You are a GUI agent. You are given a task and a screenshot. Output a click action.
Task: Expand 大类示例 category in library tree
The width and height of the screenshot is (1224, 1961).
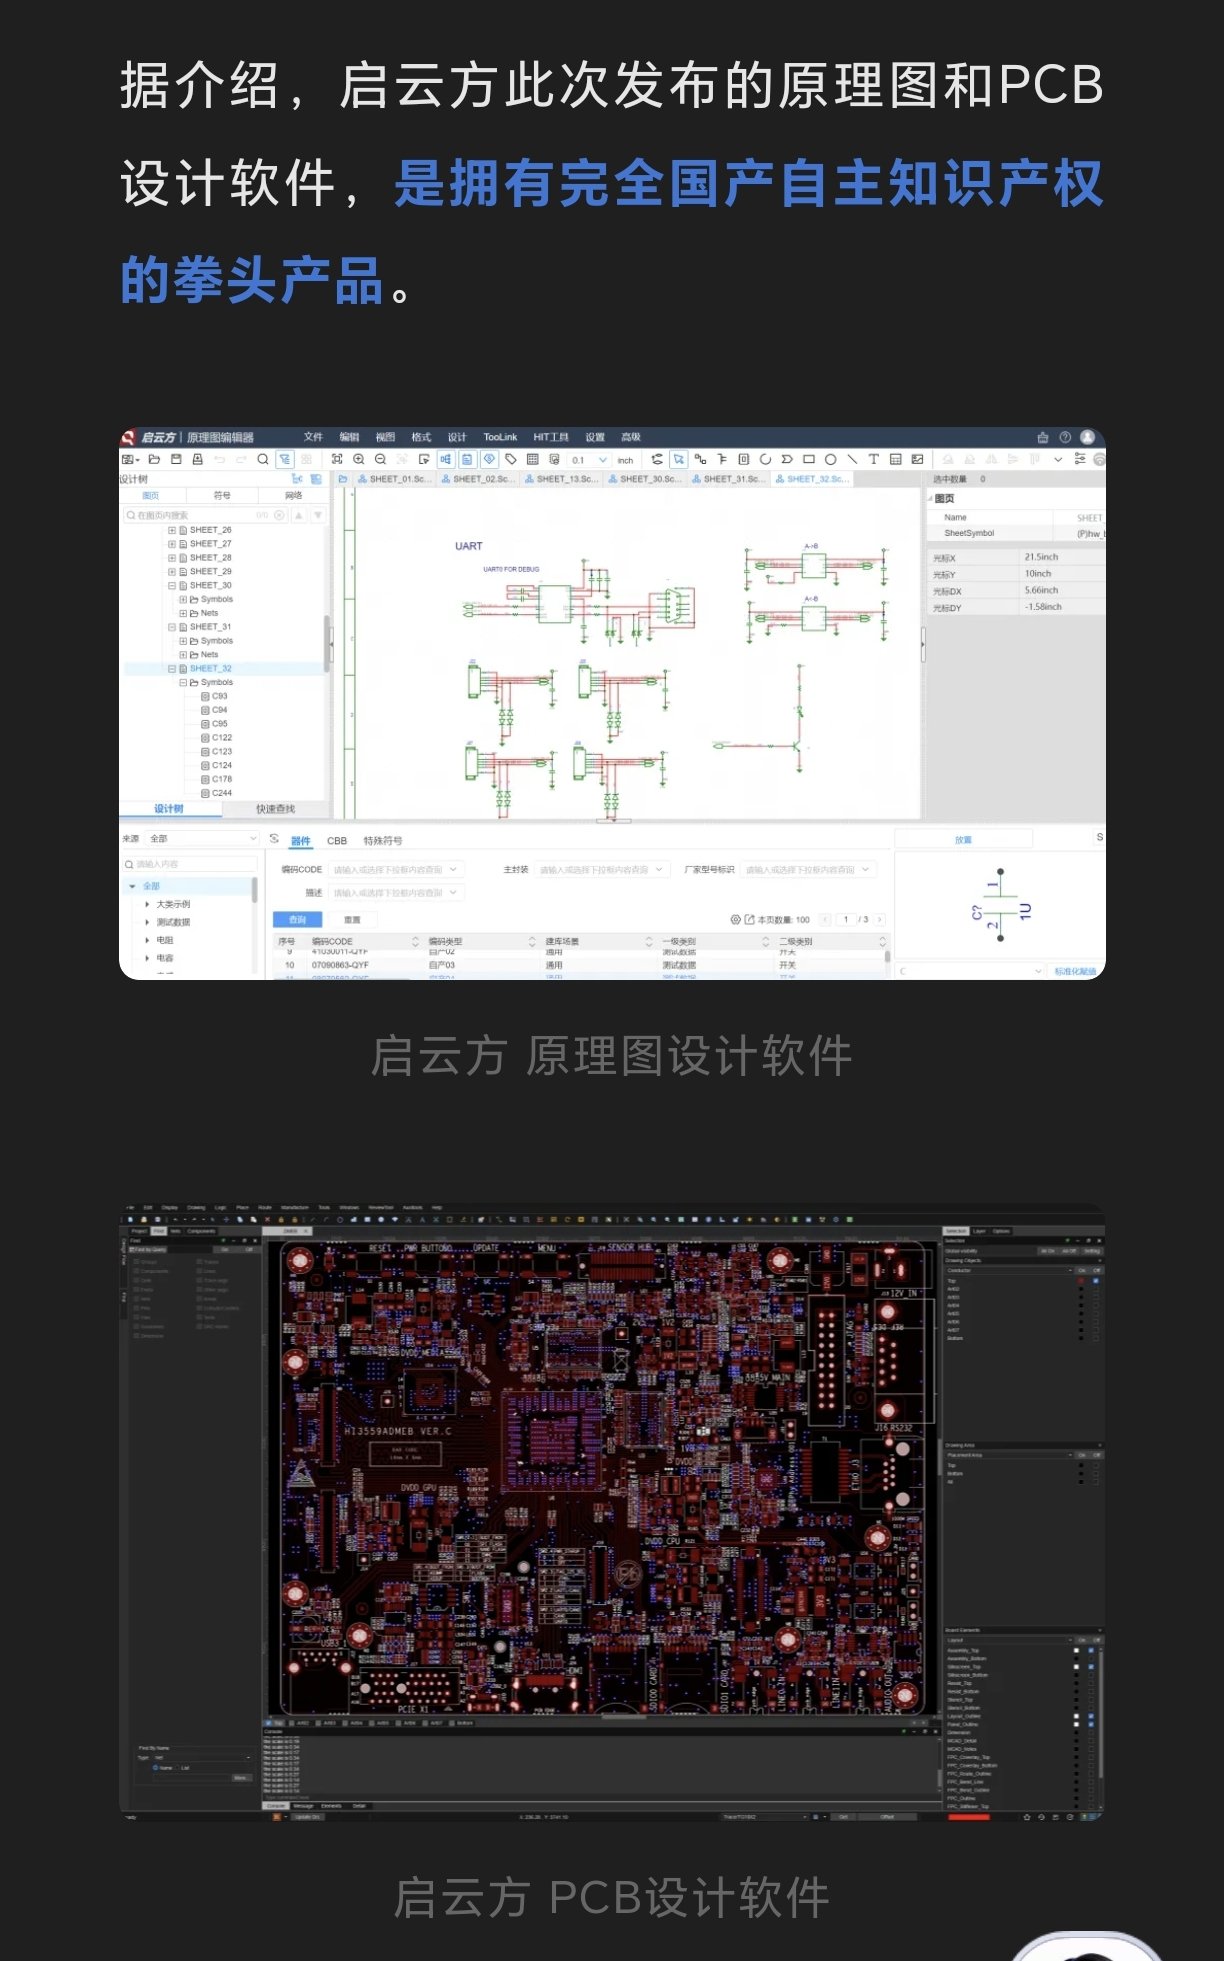pos(147,904)
